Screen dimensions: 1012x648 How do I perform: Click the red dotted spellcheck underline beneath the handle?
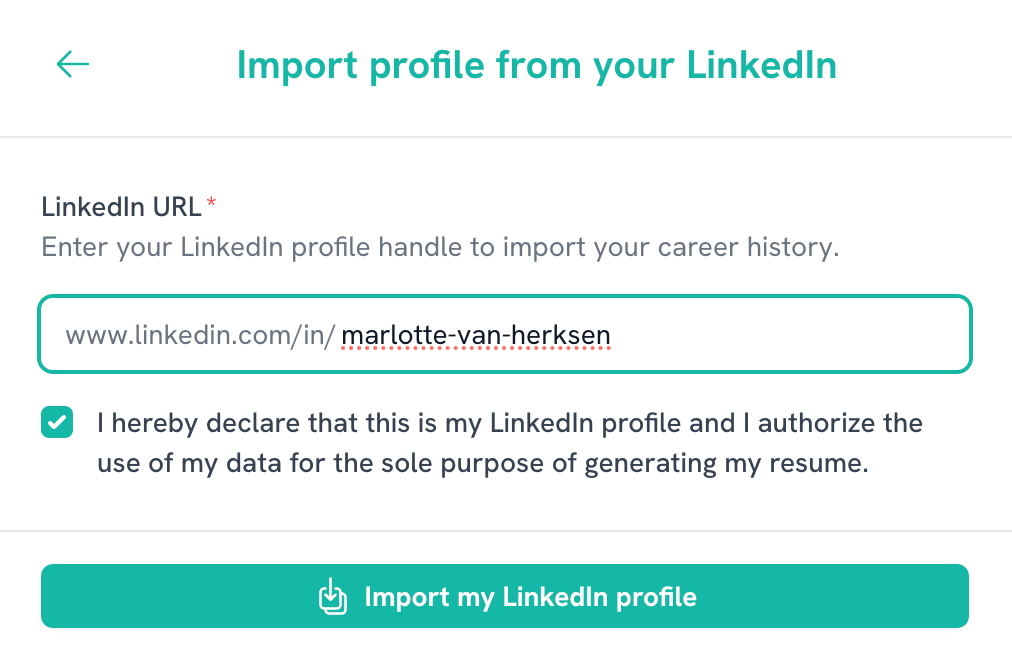(477, 349)
